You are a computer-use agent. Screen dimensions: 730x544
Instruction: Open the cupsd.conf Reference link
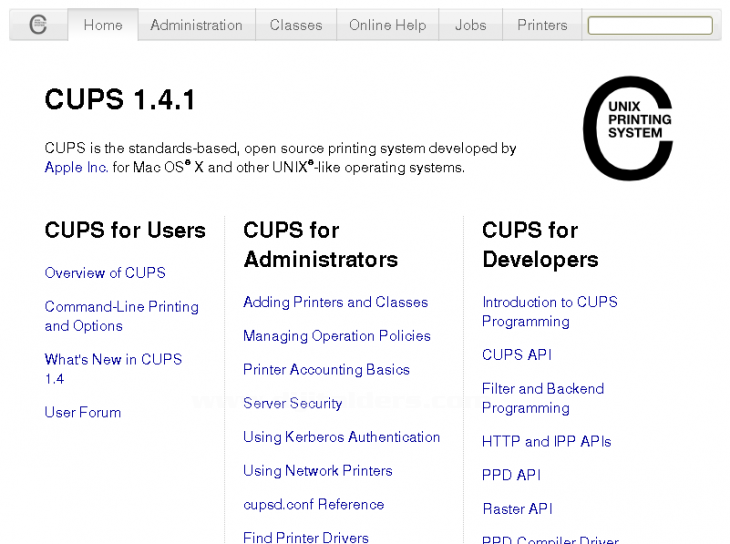(x=313, y=504)
